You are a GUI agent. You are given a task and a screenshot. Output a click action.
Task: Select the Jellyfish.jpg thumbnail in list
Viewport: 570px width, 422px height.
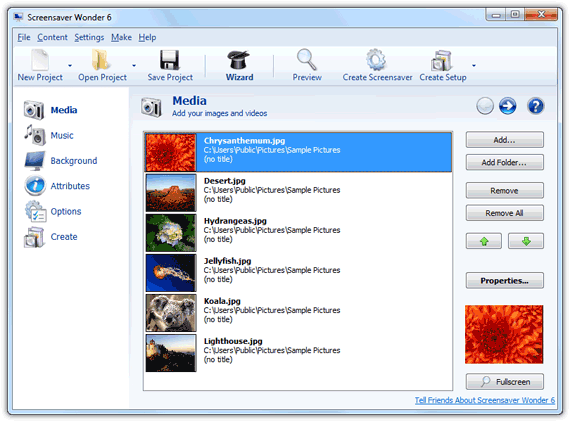pyautogui.click(x=171, y=273)
